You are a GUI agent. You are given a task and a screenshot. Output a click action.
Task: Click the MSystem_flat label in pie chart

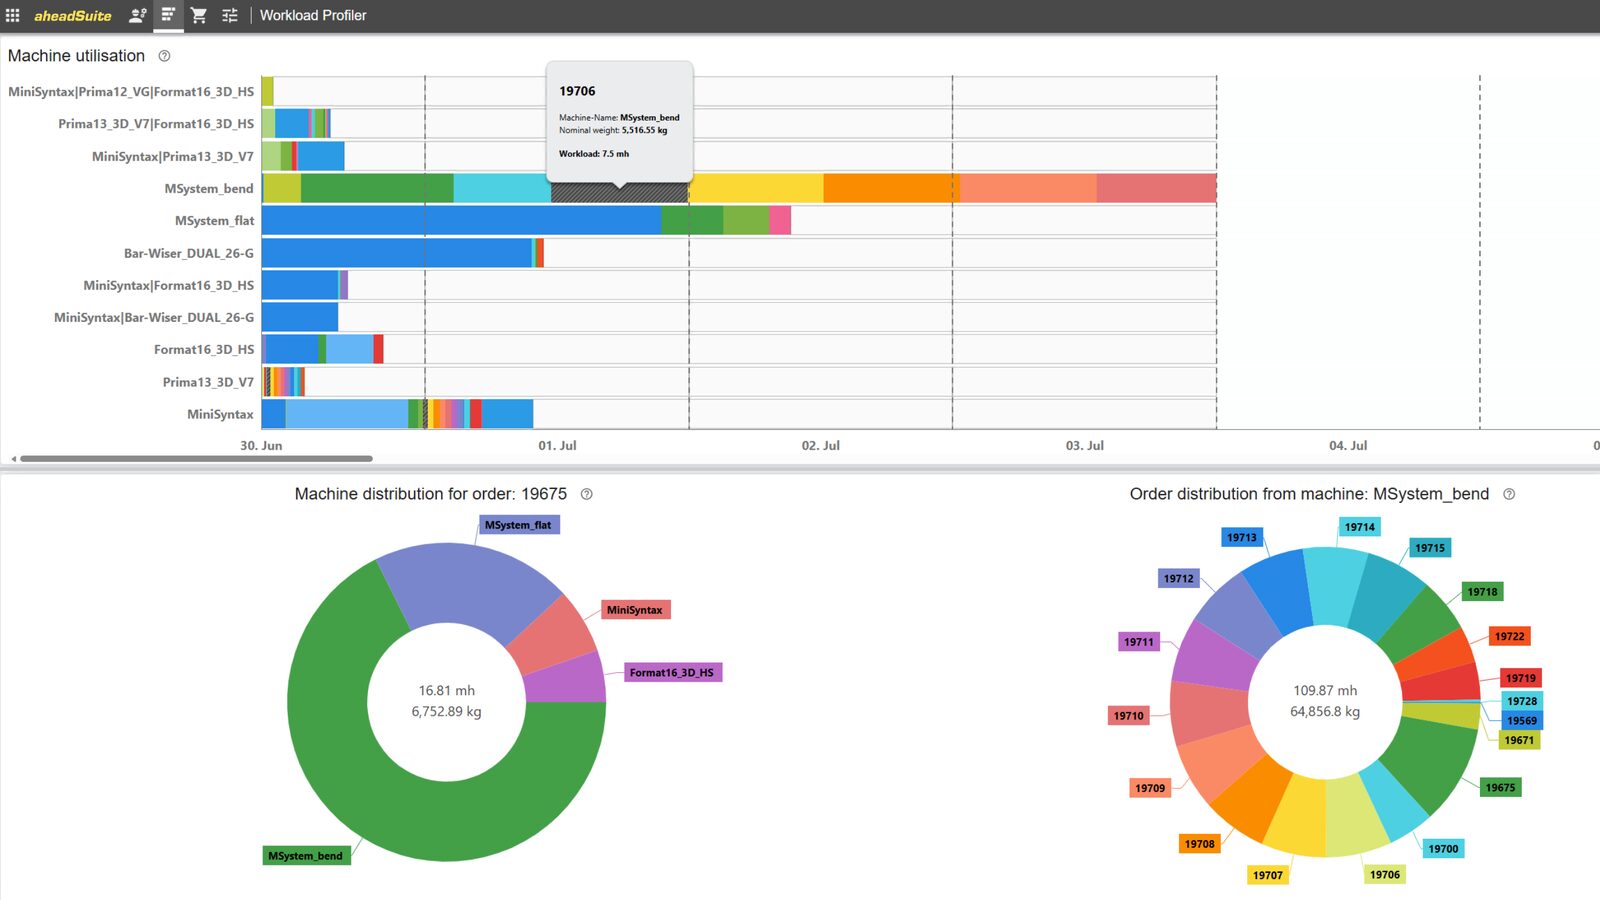tap(518, 525)
